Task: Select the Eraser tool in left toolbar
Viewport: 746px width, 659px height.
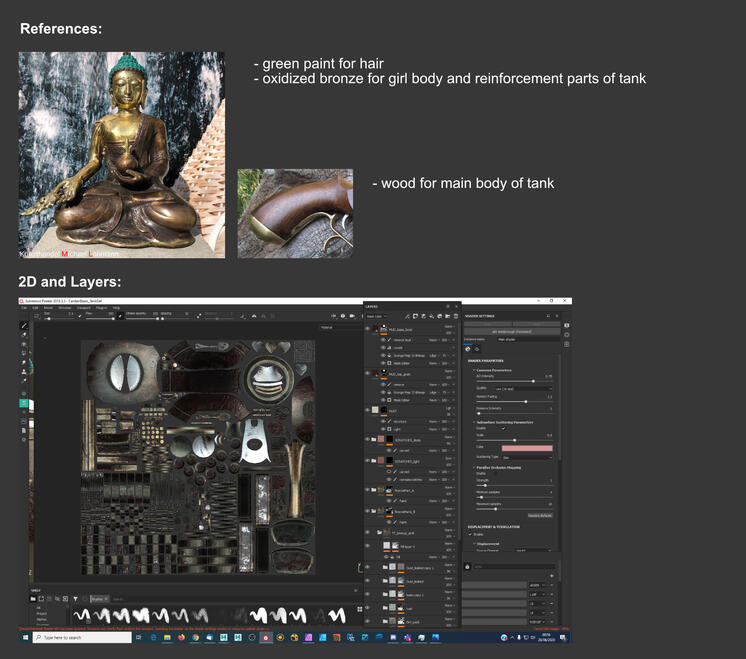Action: pyautogui.click(x=24, y=335)
